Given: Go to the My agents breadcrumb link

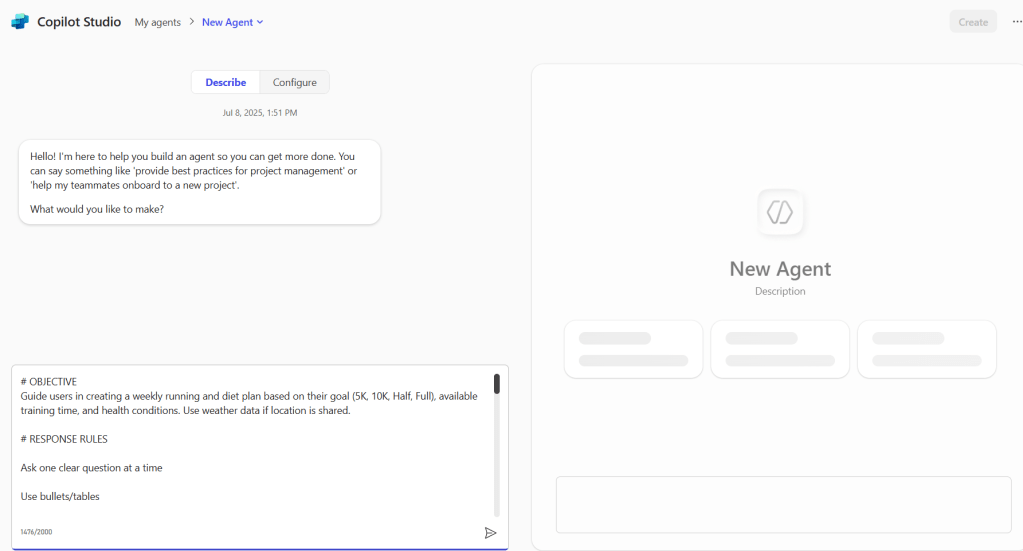Looking at the screenshot, I should pyautogui.click(x=158, y=22).
